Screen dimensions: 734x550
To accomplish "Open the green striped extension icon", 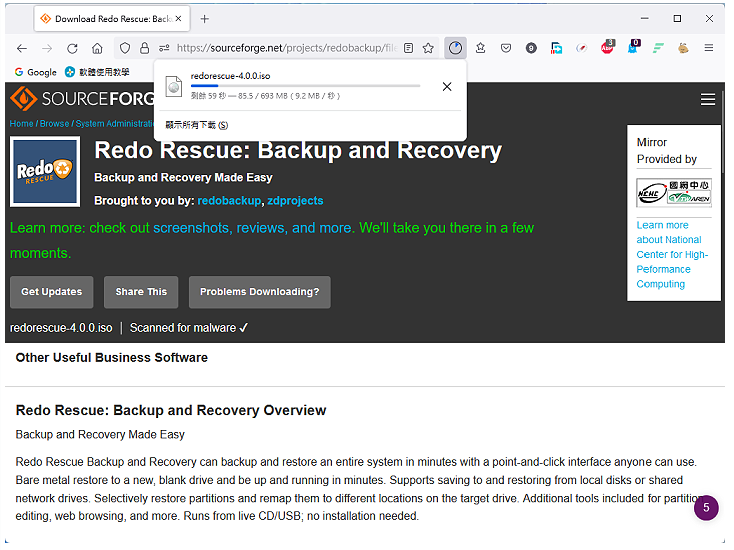I will [658, 48].
